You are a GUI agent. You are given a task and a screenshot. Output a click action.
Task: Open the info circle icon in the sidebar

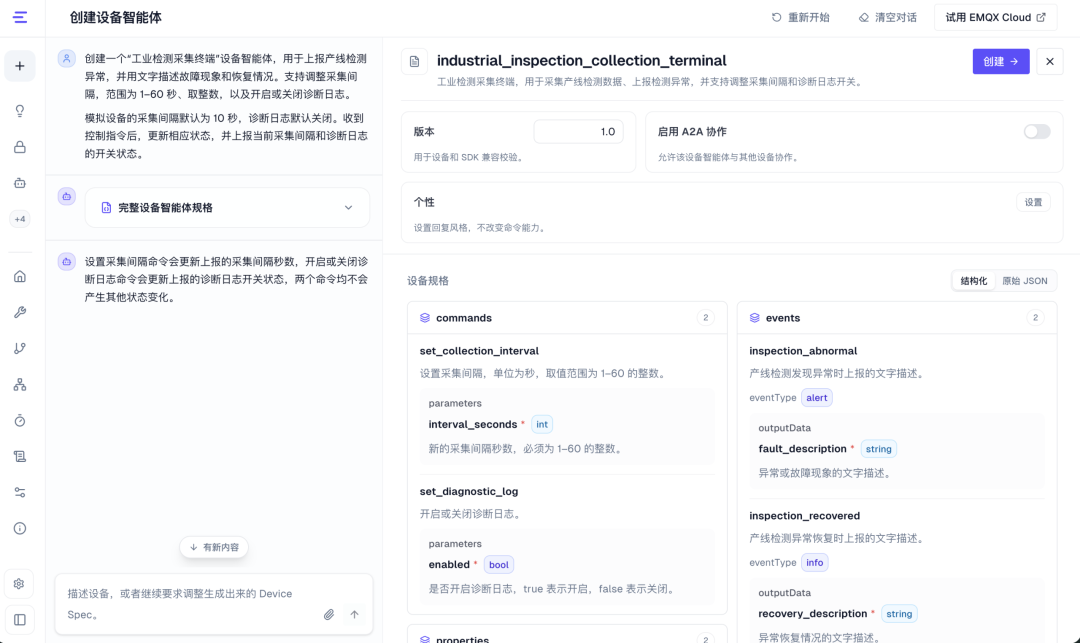click(20, 529)
